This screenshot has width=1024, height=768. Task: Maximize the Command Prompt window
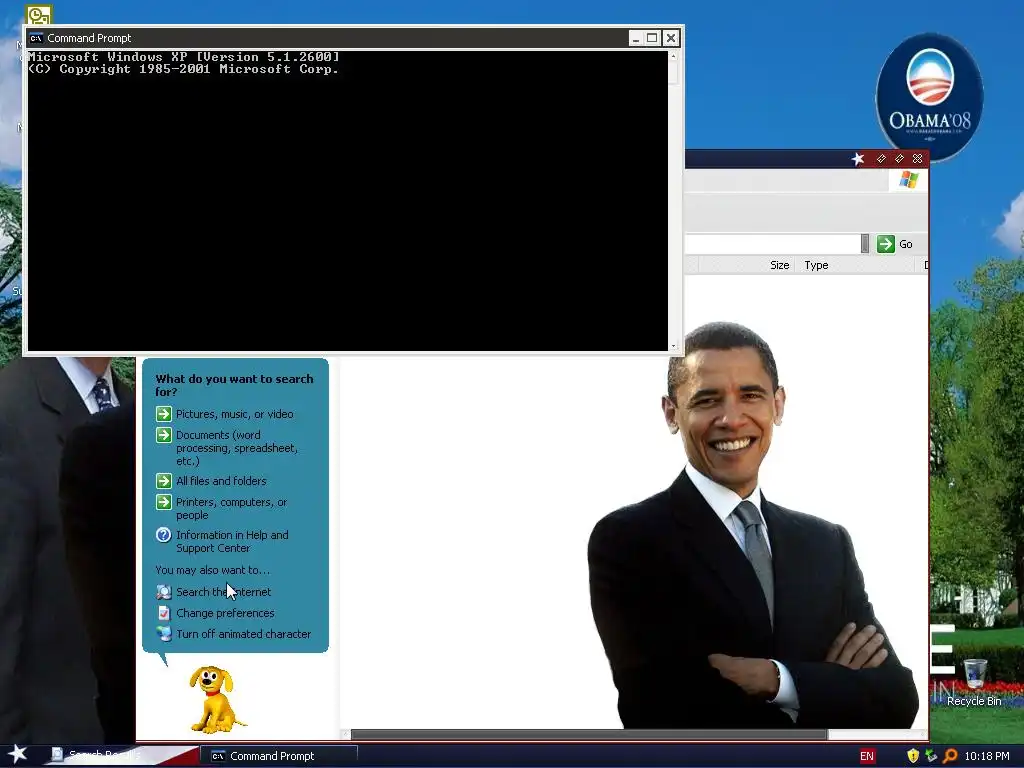click(652, 38)
